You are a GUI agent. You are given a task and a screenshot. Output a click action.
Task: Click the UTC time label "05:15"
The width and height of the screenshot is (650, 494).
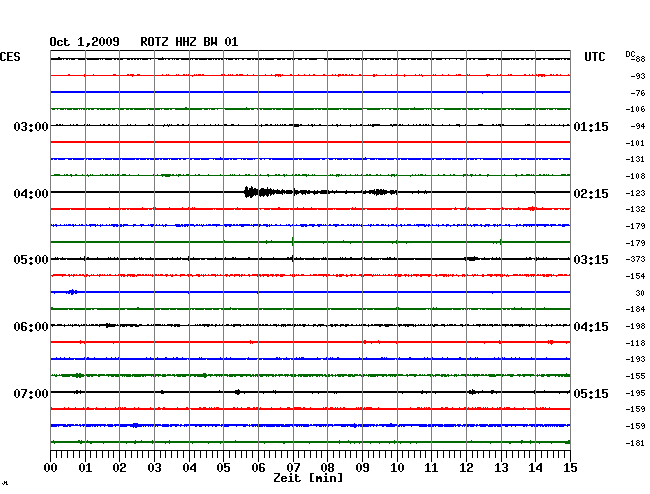coord(591,393)
